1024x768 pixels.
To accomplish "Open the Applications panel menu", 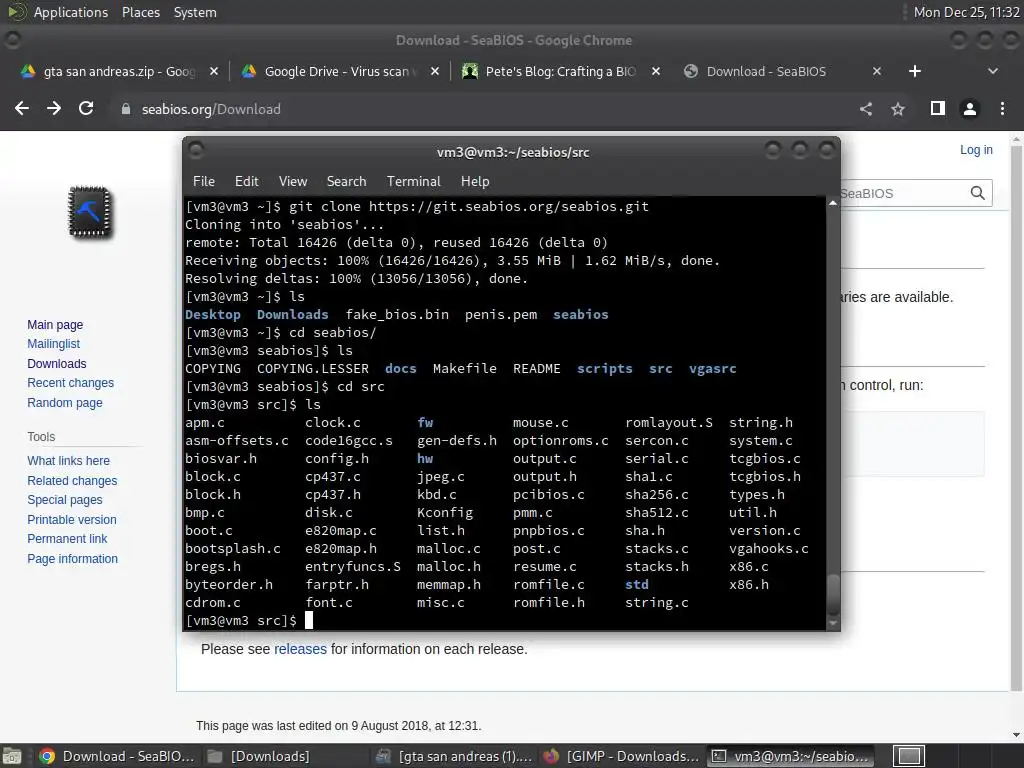I will 71,12.
